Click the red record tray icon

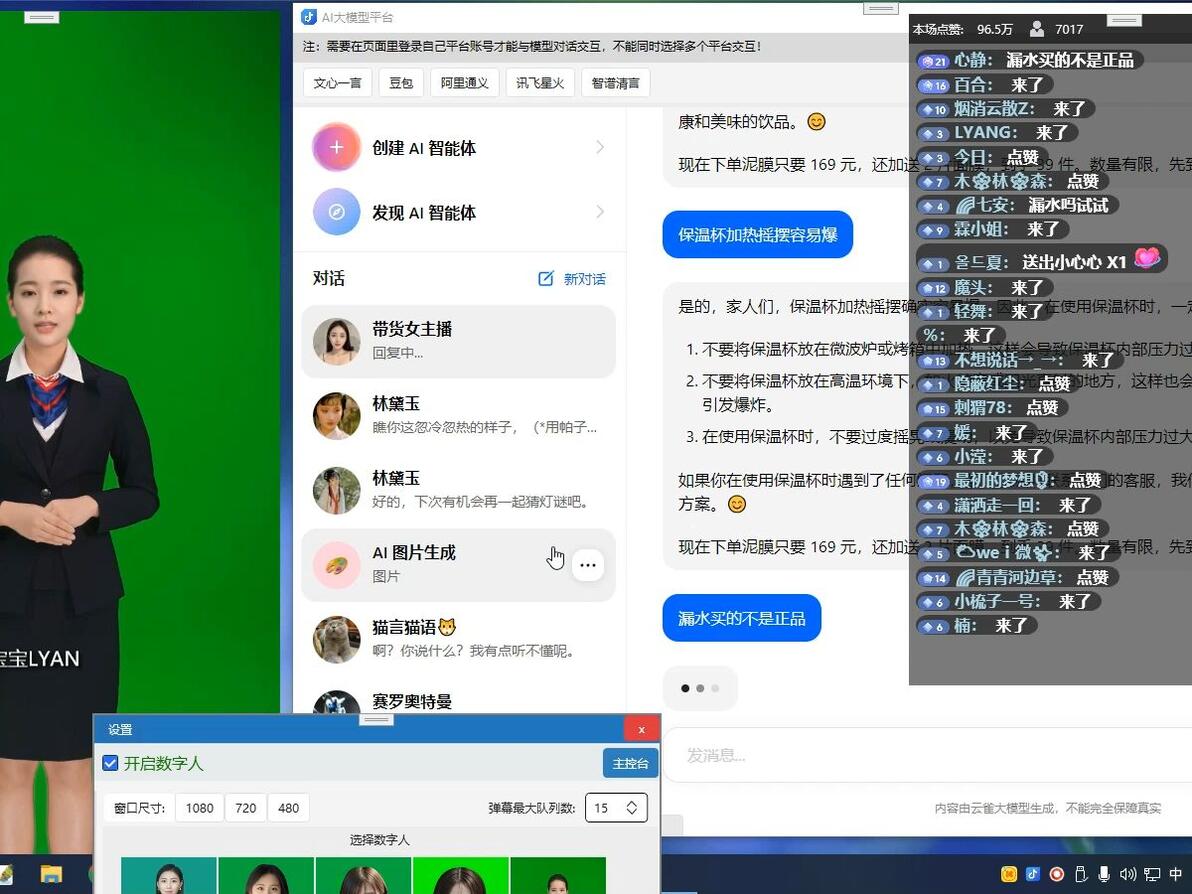(1057, 874)
